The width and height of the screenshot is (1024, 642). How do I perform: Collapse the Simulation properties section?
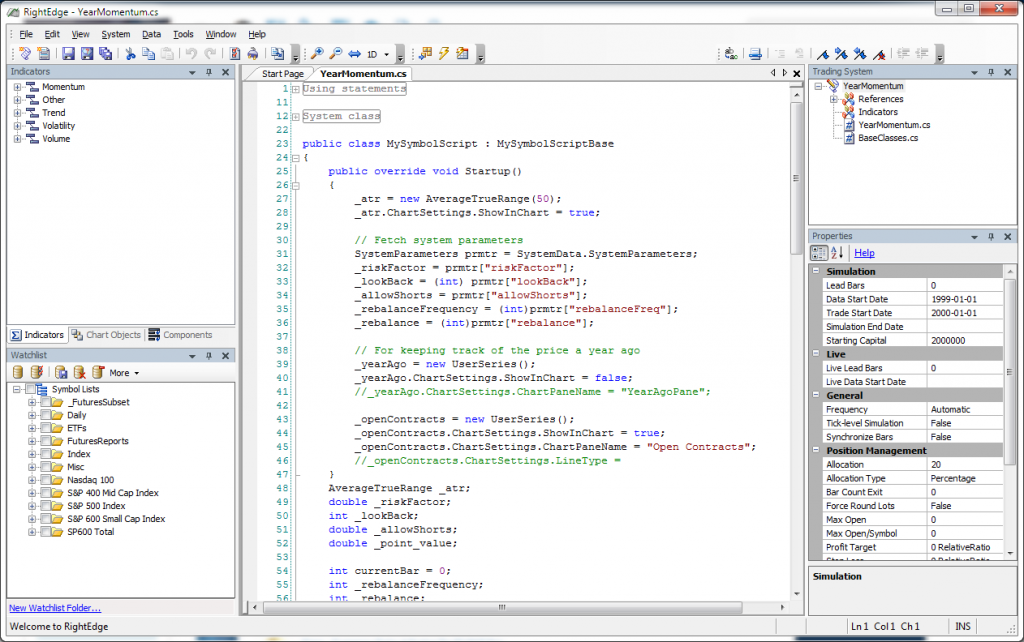(x=816, y=271)
